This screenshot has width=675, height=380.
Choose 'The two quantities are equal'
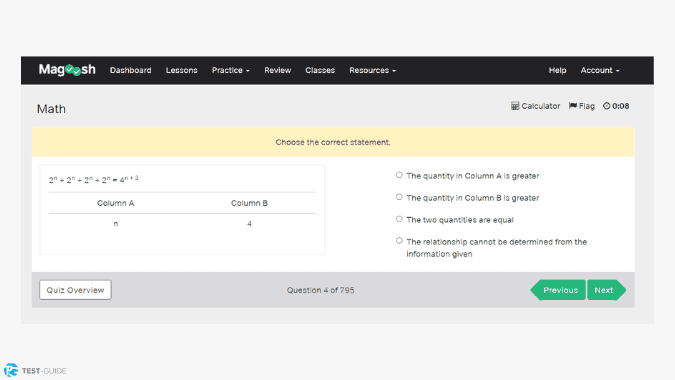(x=399, y=219)
